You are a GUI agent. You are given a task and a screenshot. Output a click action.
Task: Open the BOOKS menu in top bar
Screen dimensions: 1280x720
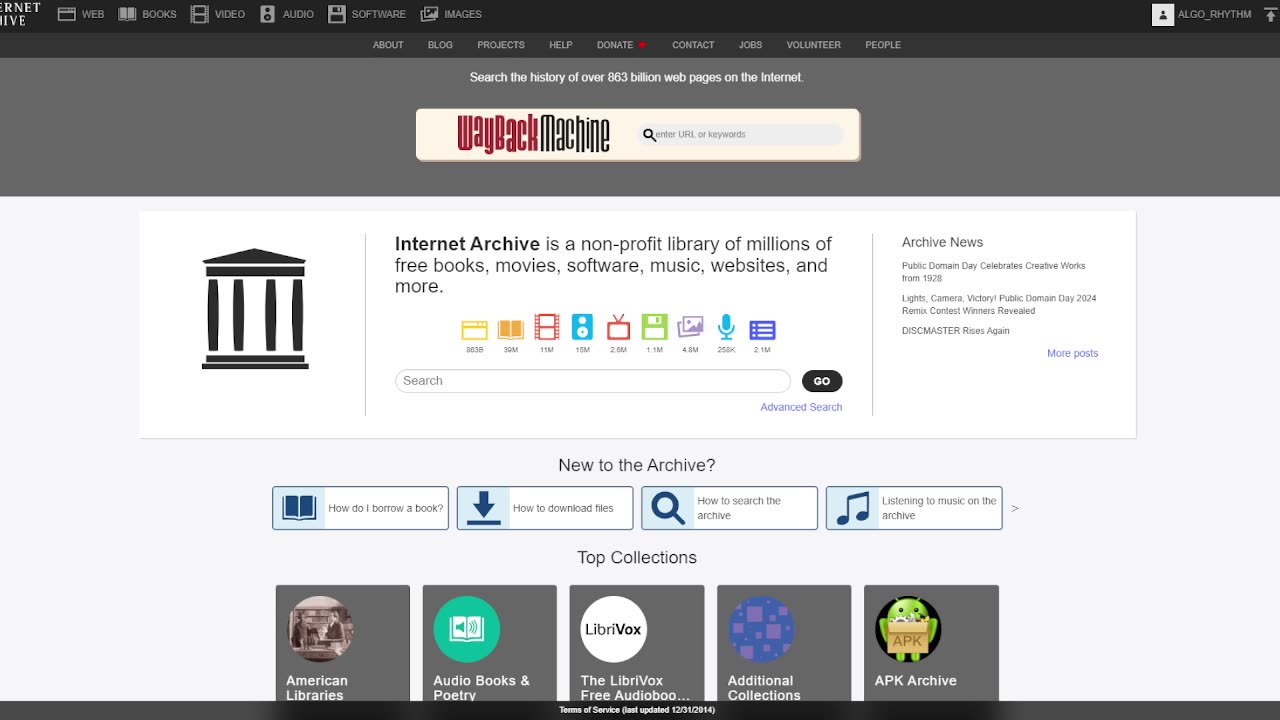click(147, 14)
